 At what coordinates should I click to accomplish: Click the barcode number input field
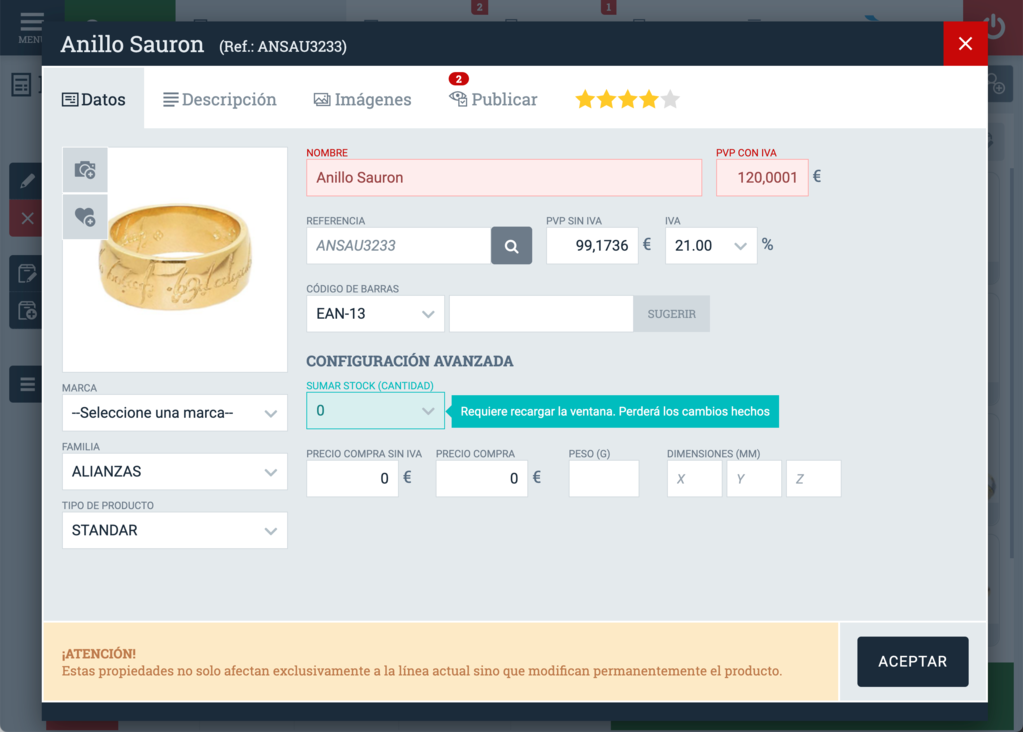pos(541,314)
